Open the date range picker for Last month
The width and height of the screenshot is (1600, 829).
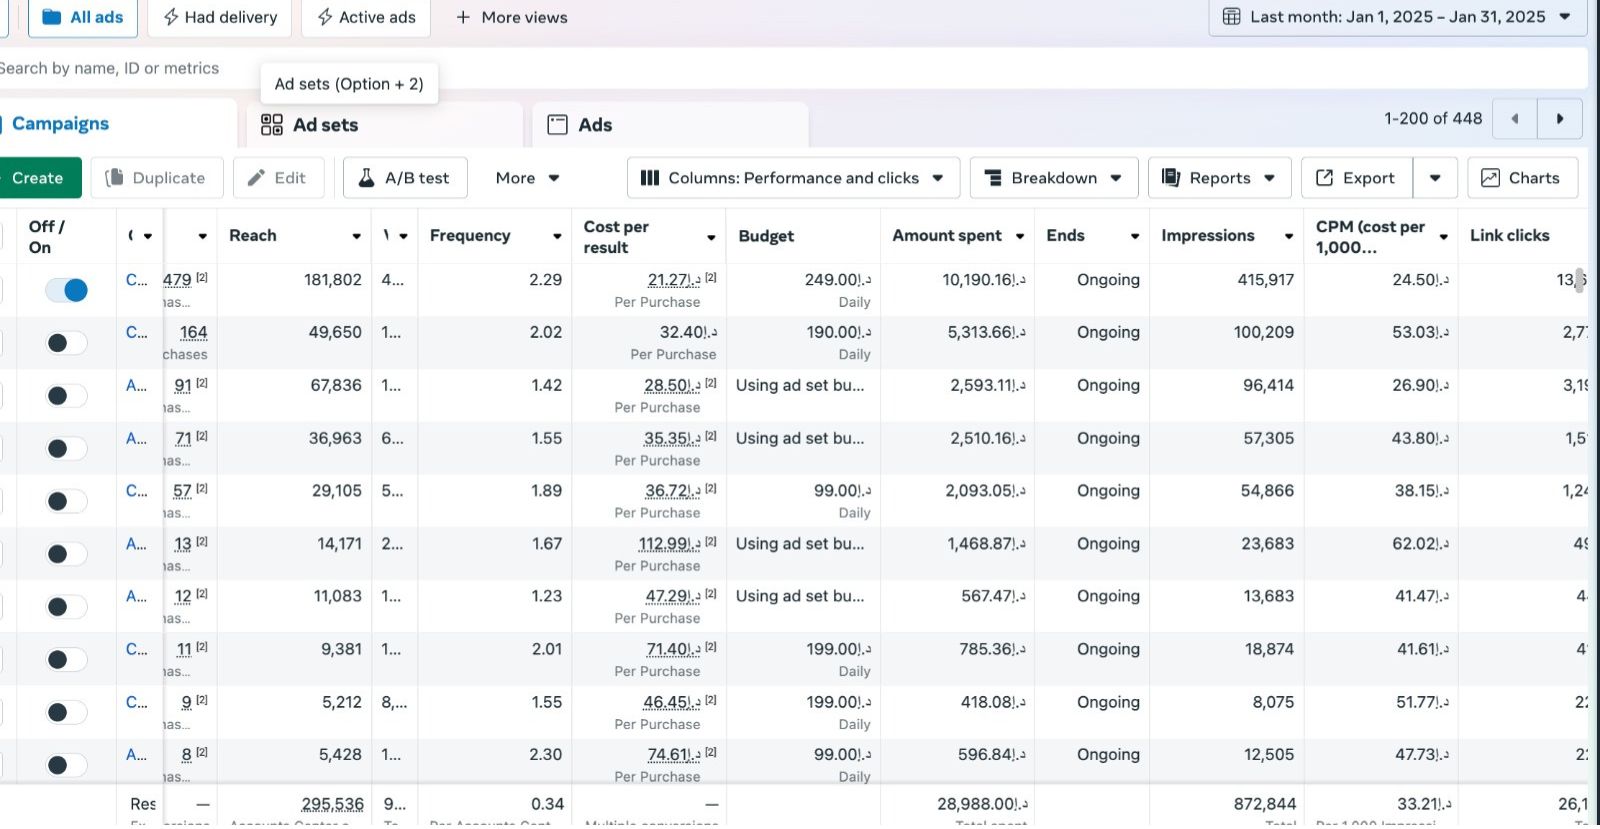point(1398,17)
